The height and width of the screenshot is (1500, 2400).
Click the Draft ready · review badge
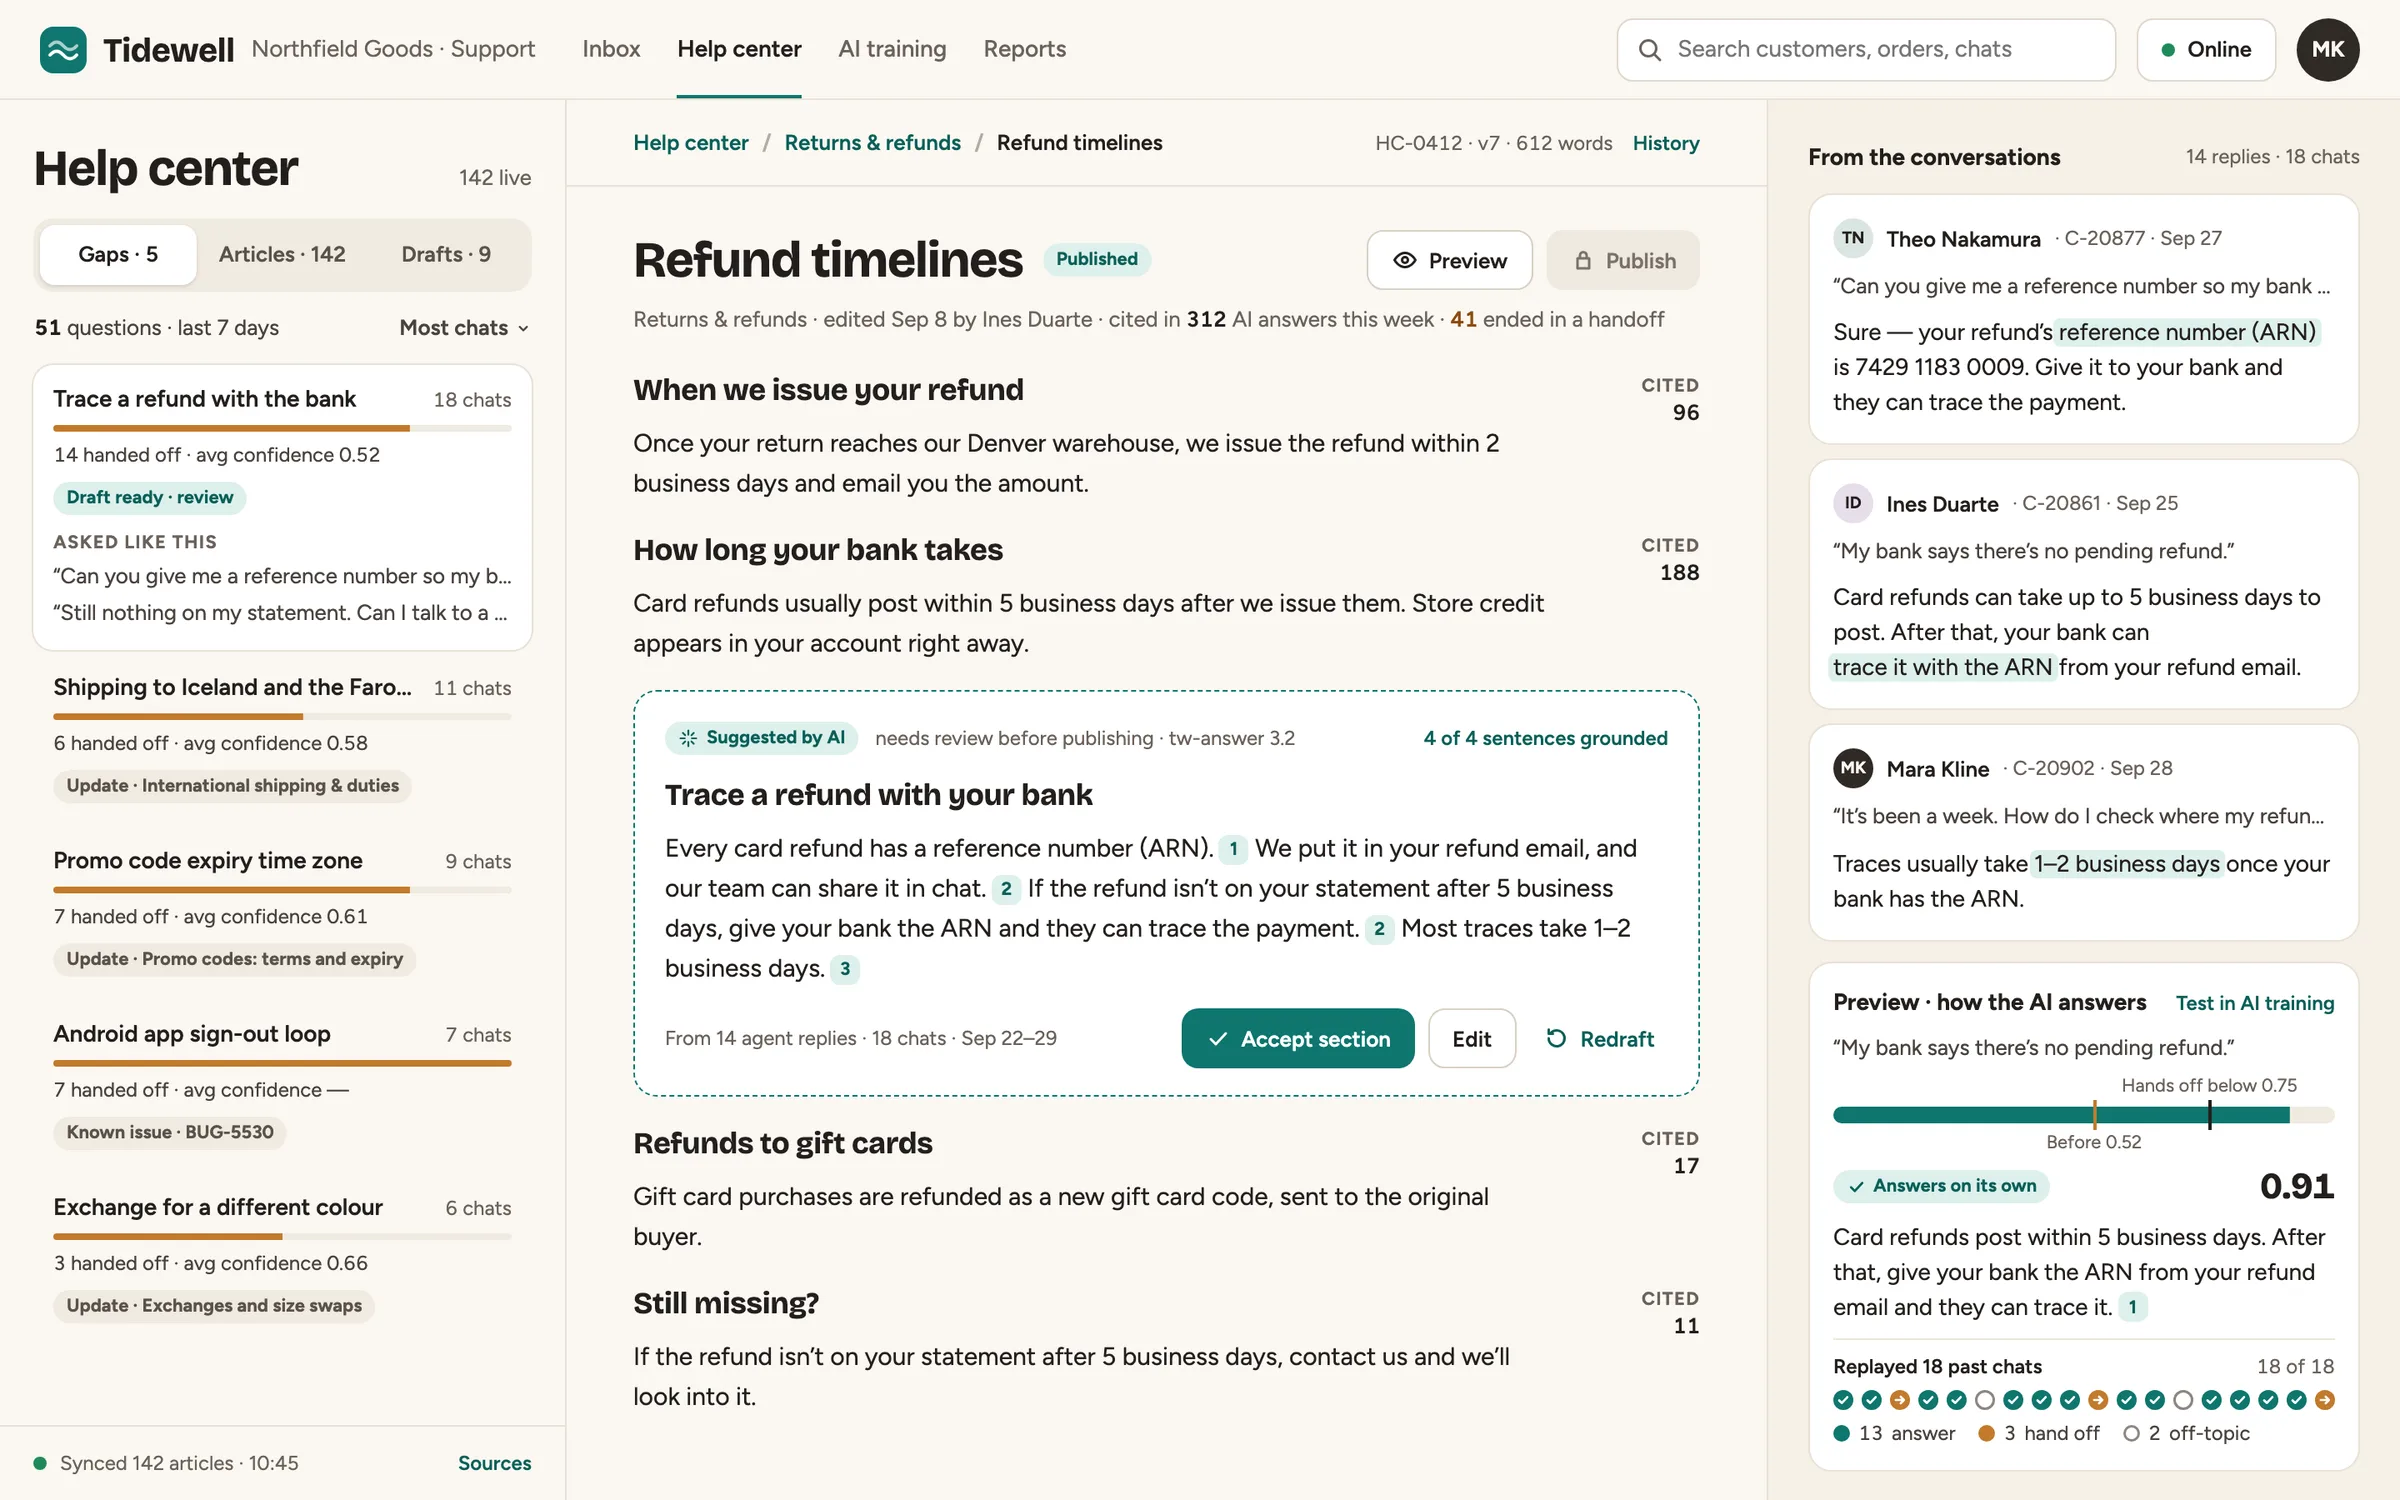(149, 498)
